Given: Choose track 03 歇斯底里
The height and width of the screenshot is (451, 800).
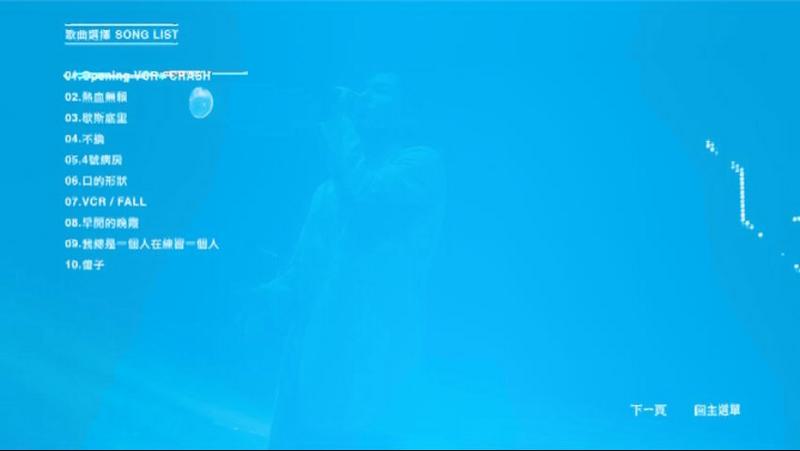Looking at the screenshot, I should point(96,118).
